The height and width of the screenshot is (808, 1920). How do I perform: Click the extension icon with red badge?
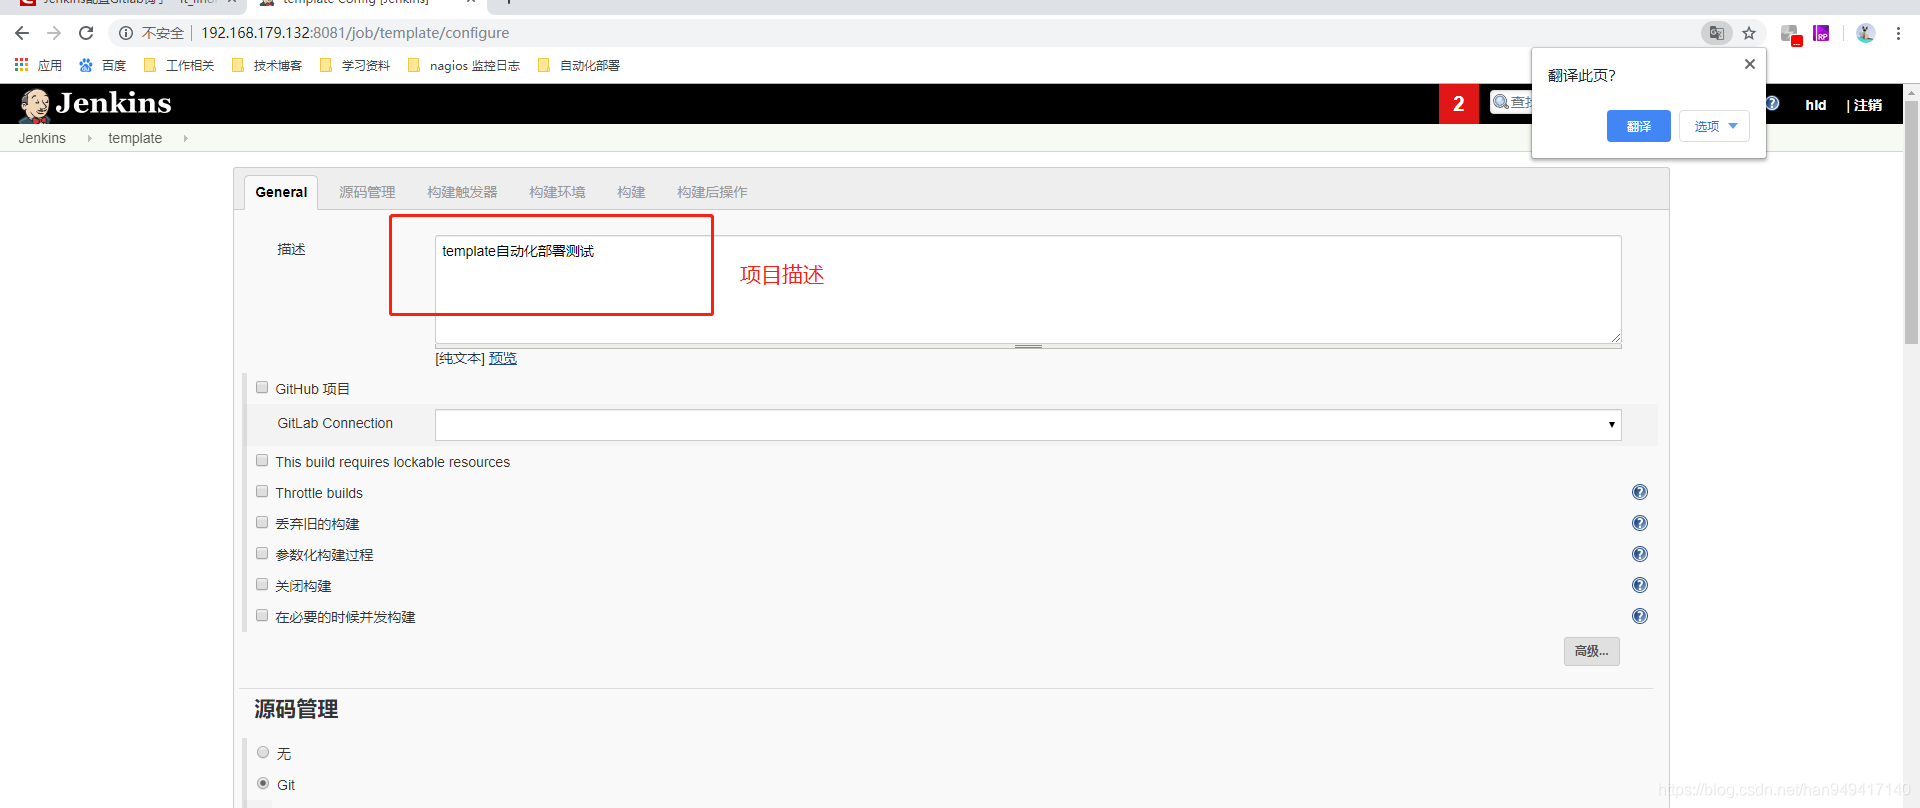[1791, 35]
